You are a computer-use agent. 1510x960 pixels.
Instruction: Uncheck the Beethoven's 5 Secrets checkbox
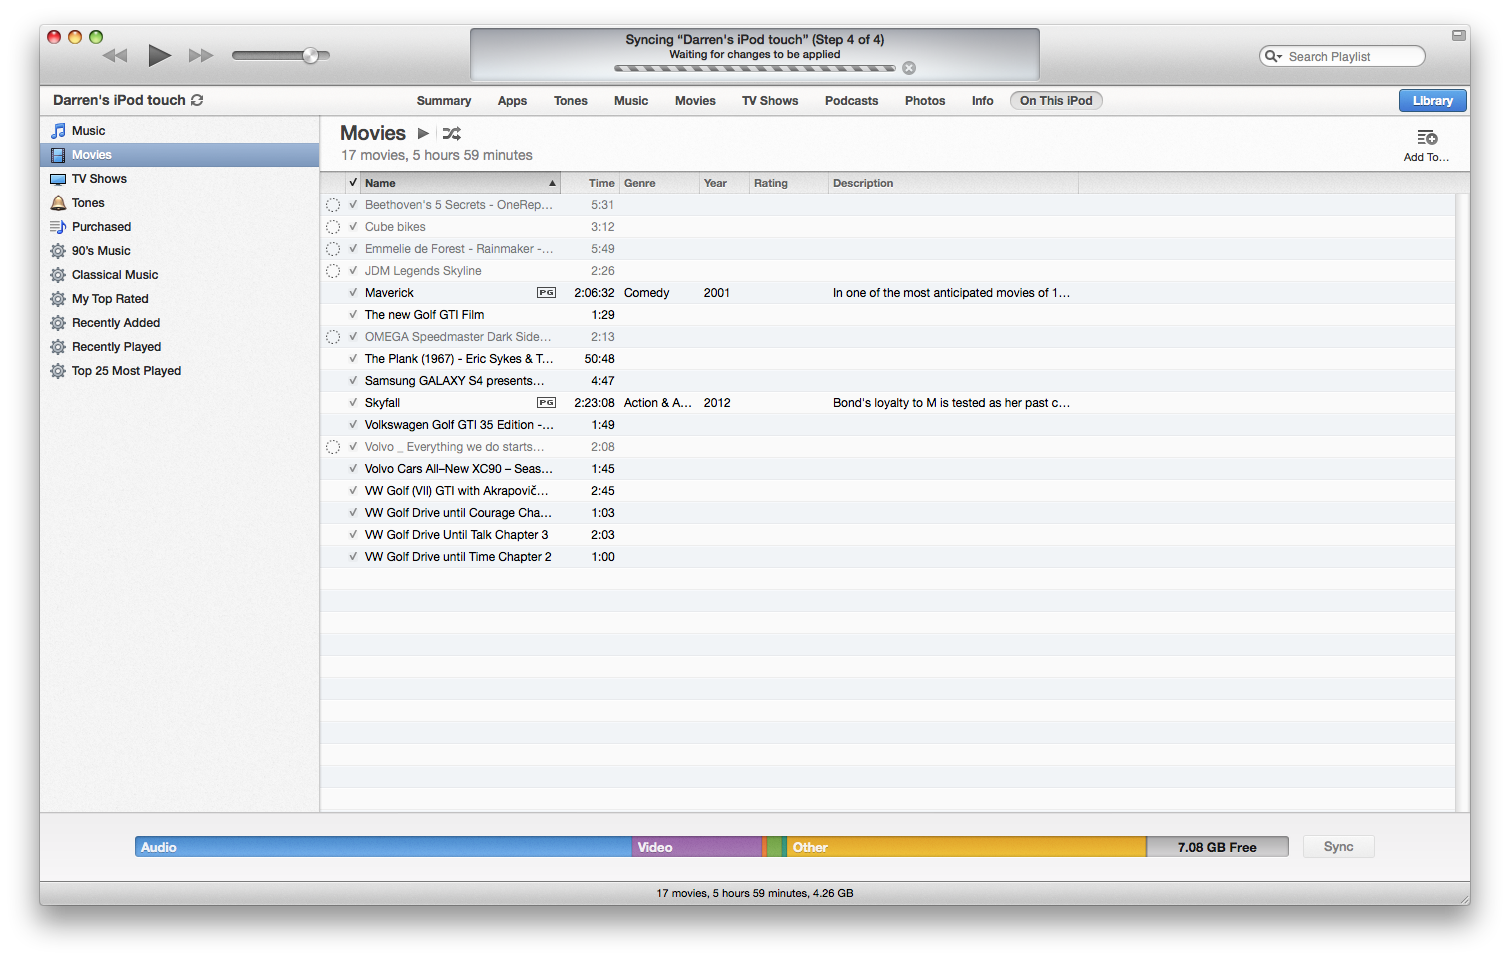pos(353,205)
